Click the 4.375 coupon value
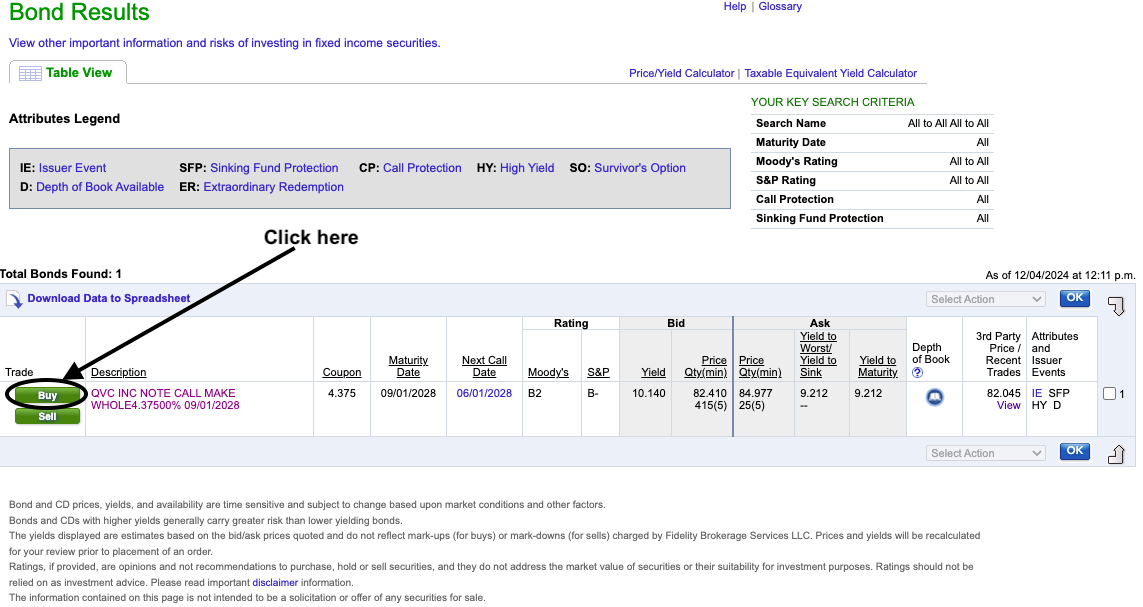The height and width of the screenshot is (607, 1143). [342, 393]
